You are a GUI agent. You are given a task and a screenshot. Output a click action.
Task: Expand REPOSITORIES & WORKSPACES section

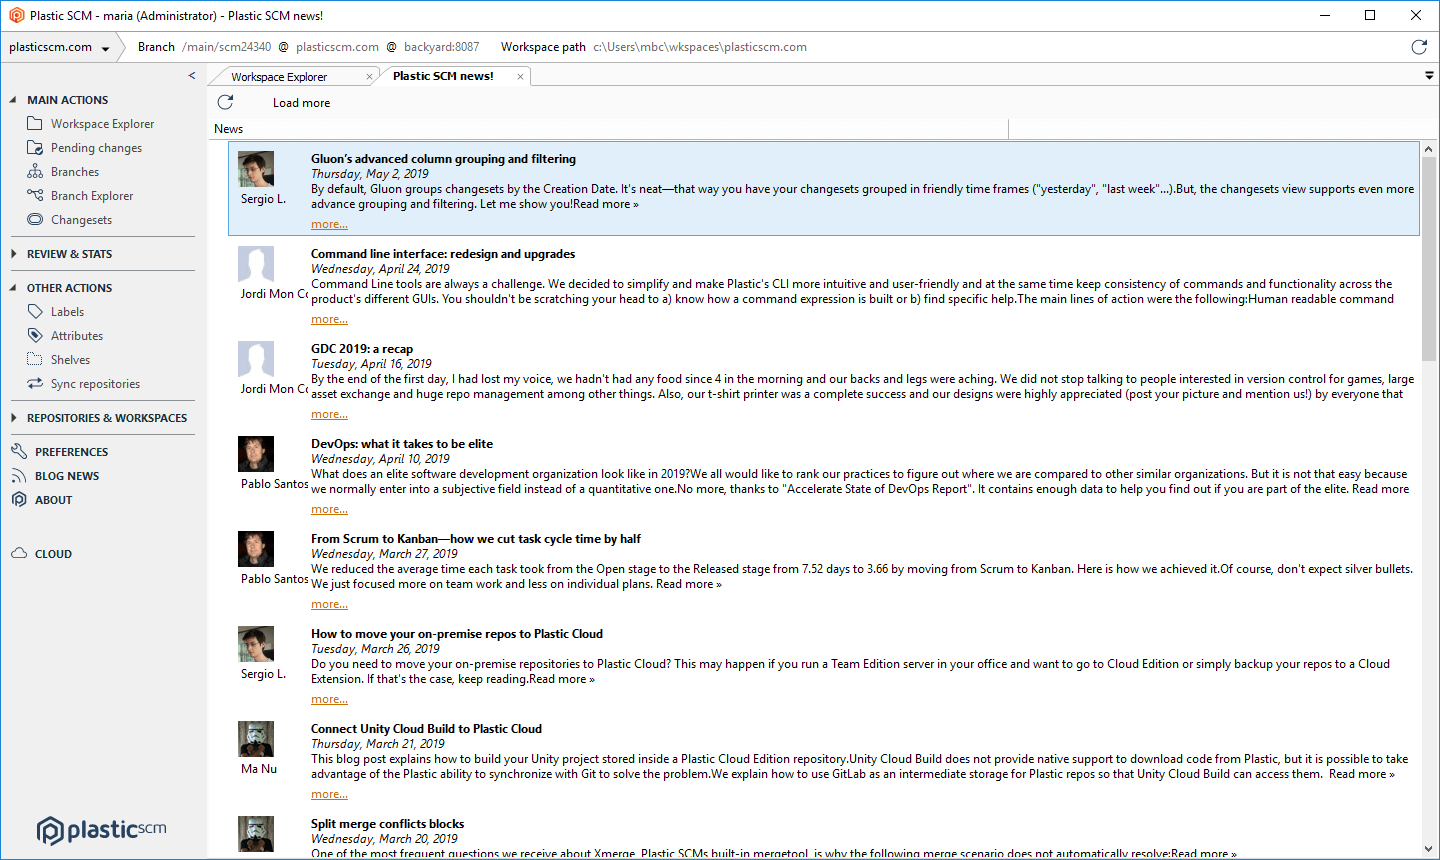tap(13, 418)
